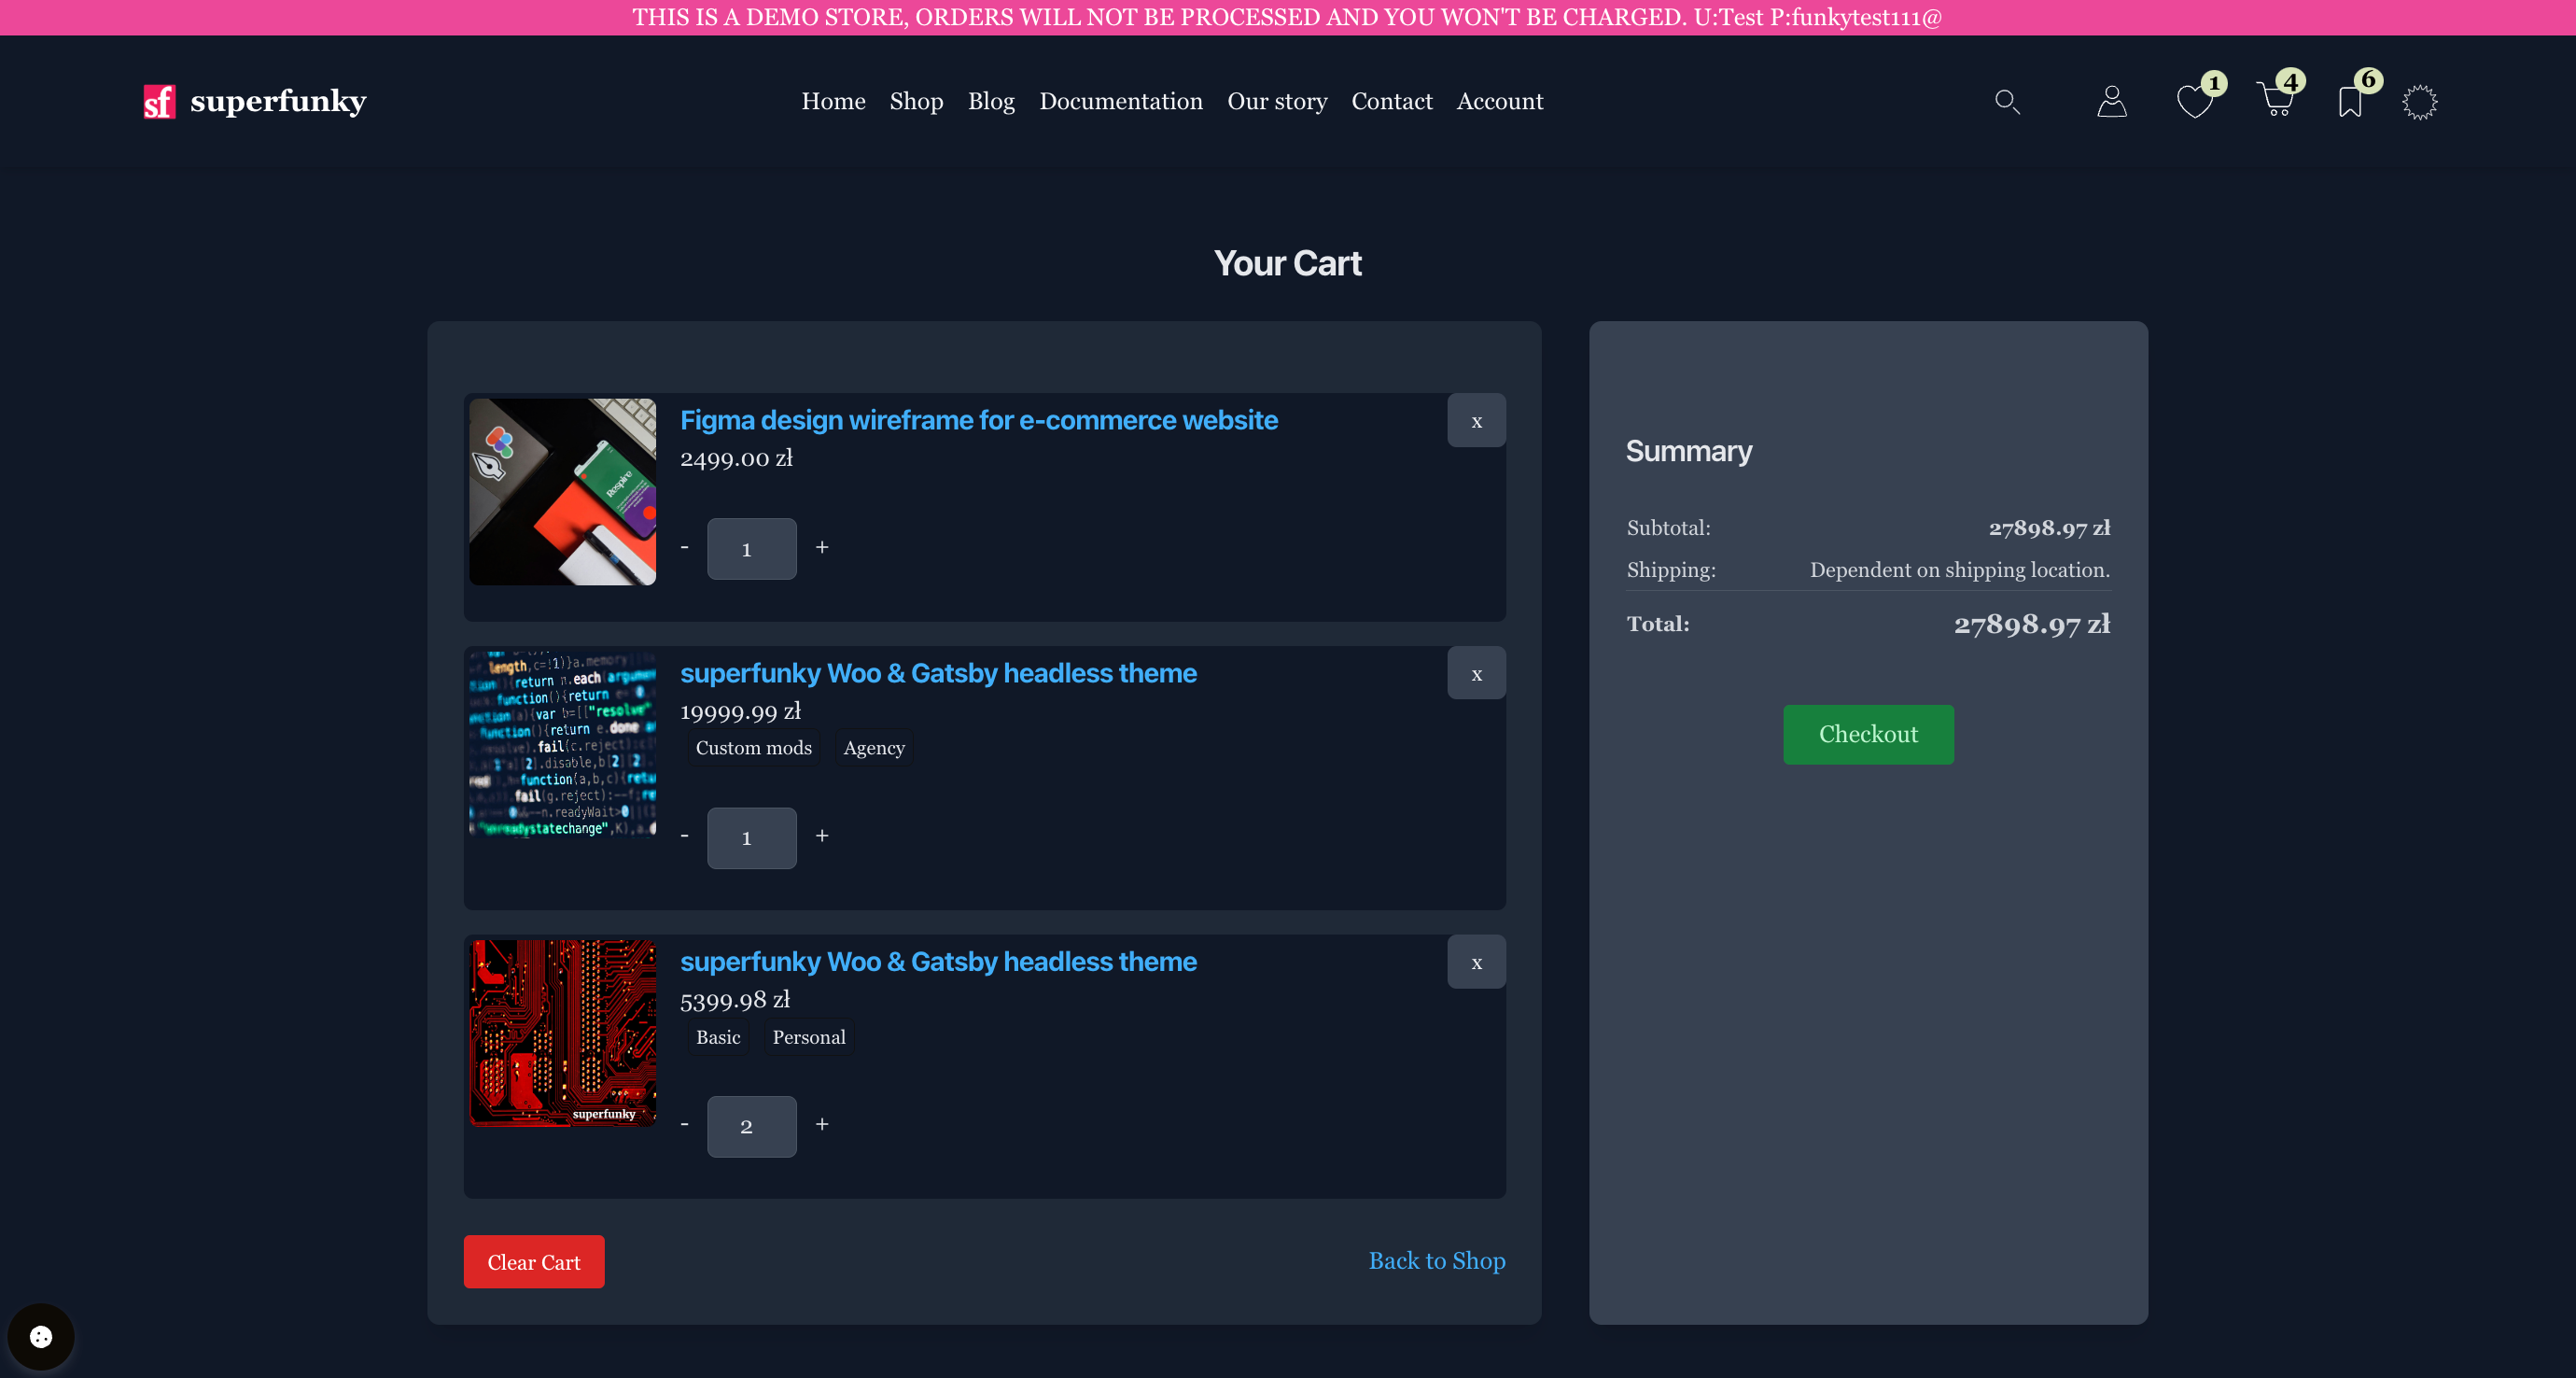Increase quantity of Figma wireframe with plus
This screenshot has width=2576, height=1378.
coord(822,548)
